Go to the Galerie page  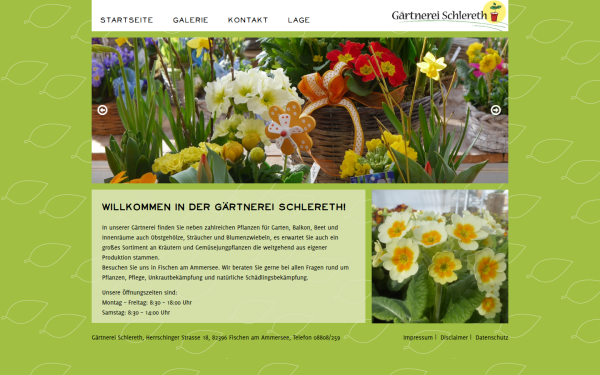coord(191,20)
